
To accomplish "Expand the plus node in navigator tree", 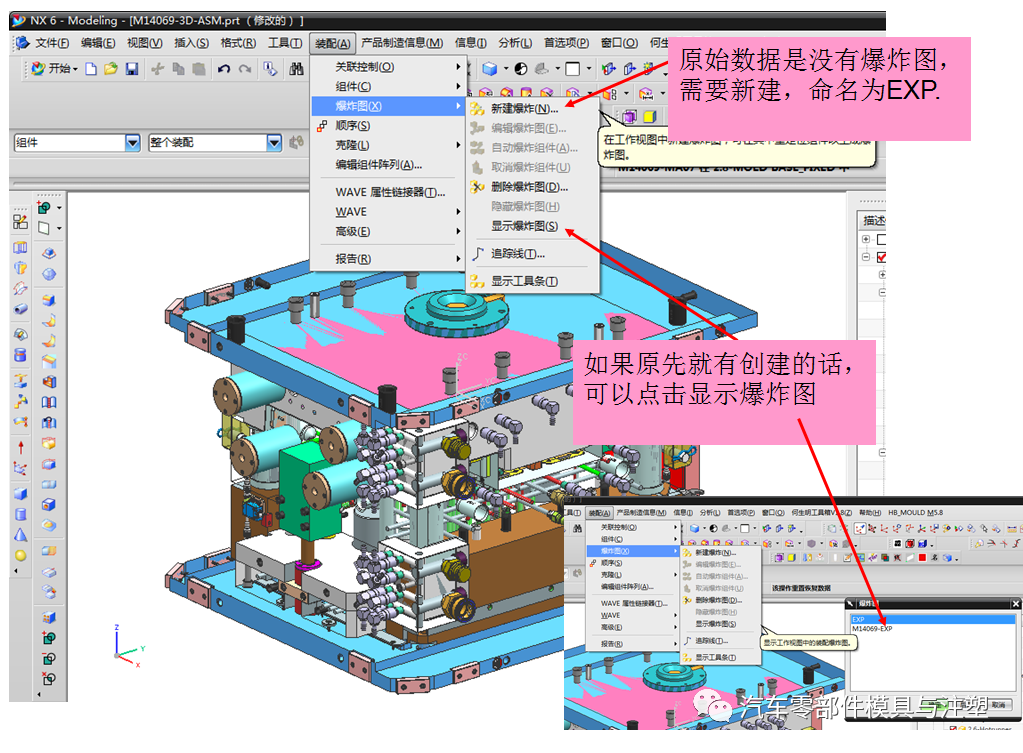I will tap(866, 239).
